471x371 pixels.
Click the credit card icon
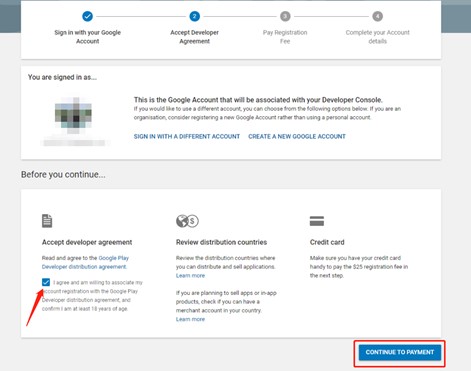(317, 221)
